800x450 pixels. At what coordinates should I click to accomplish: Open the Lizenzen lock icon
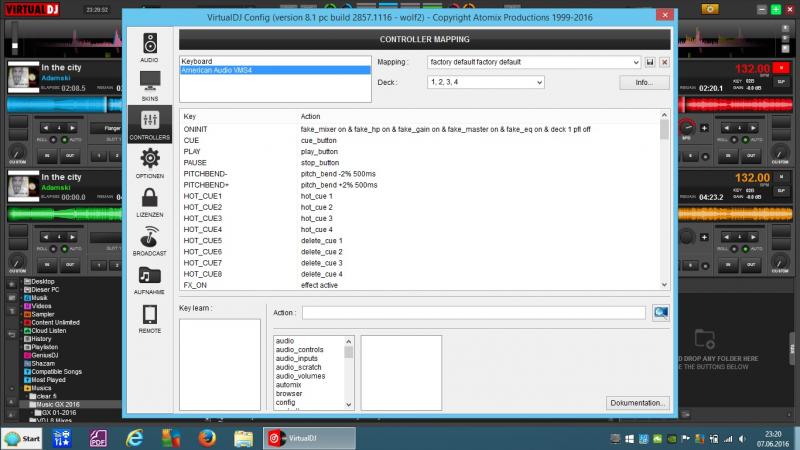(x=150, y=200)
